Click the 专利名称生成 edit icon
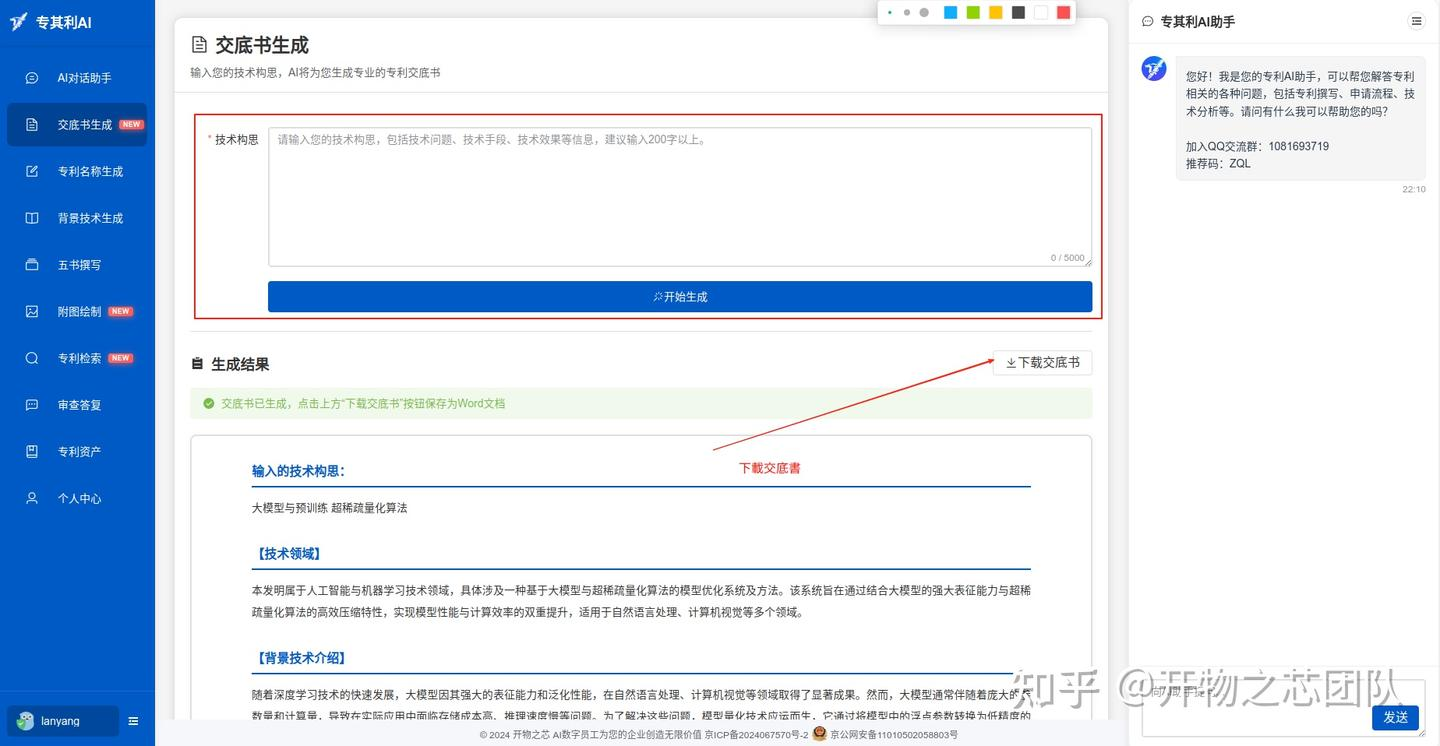This screenshot has width=1440, height=746. (x=32, y=171)
